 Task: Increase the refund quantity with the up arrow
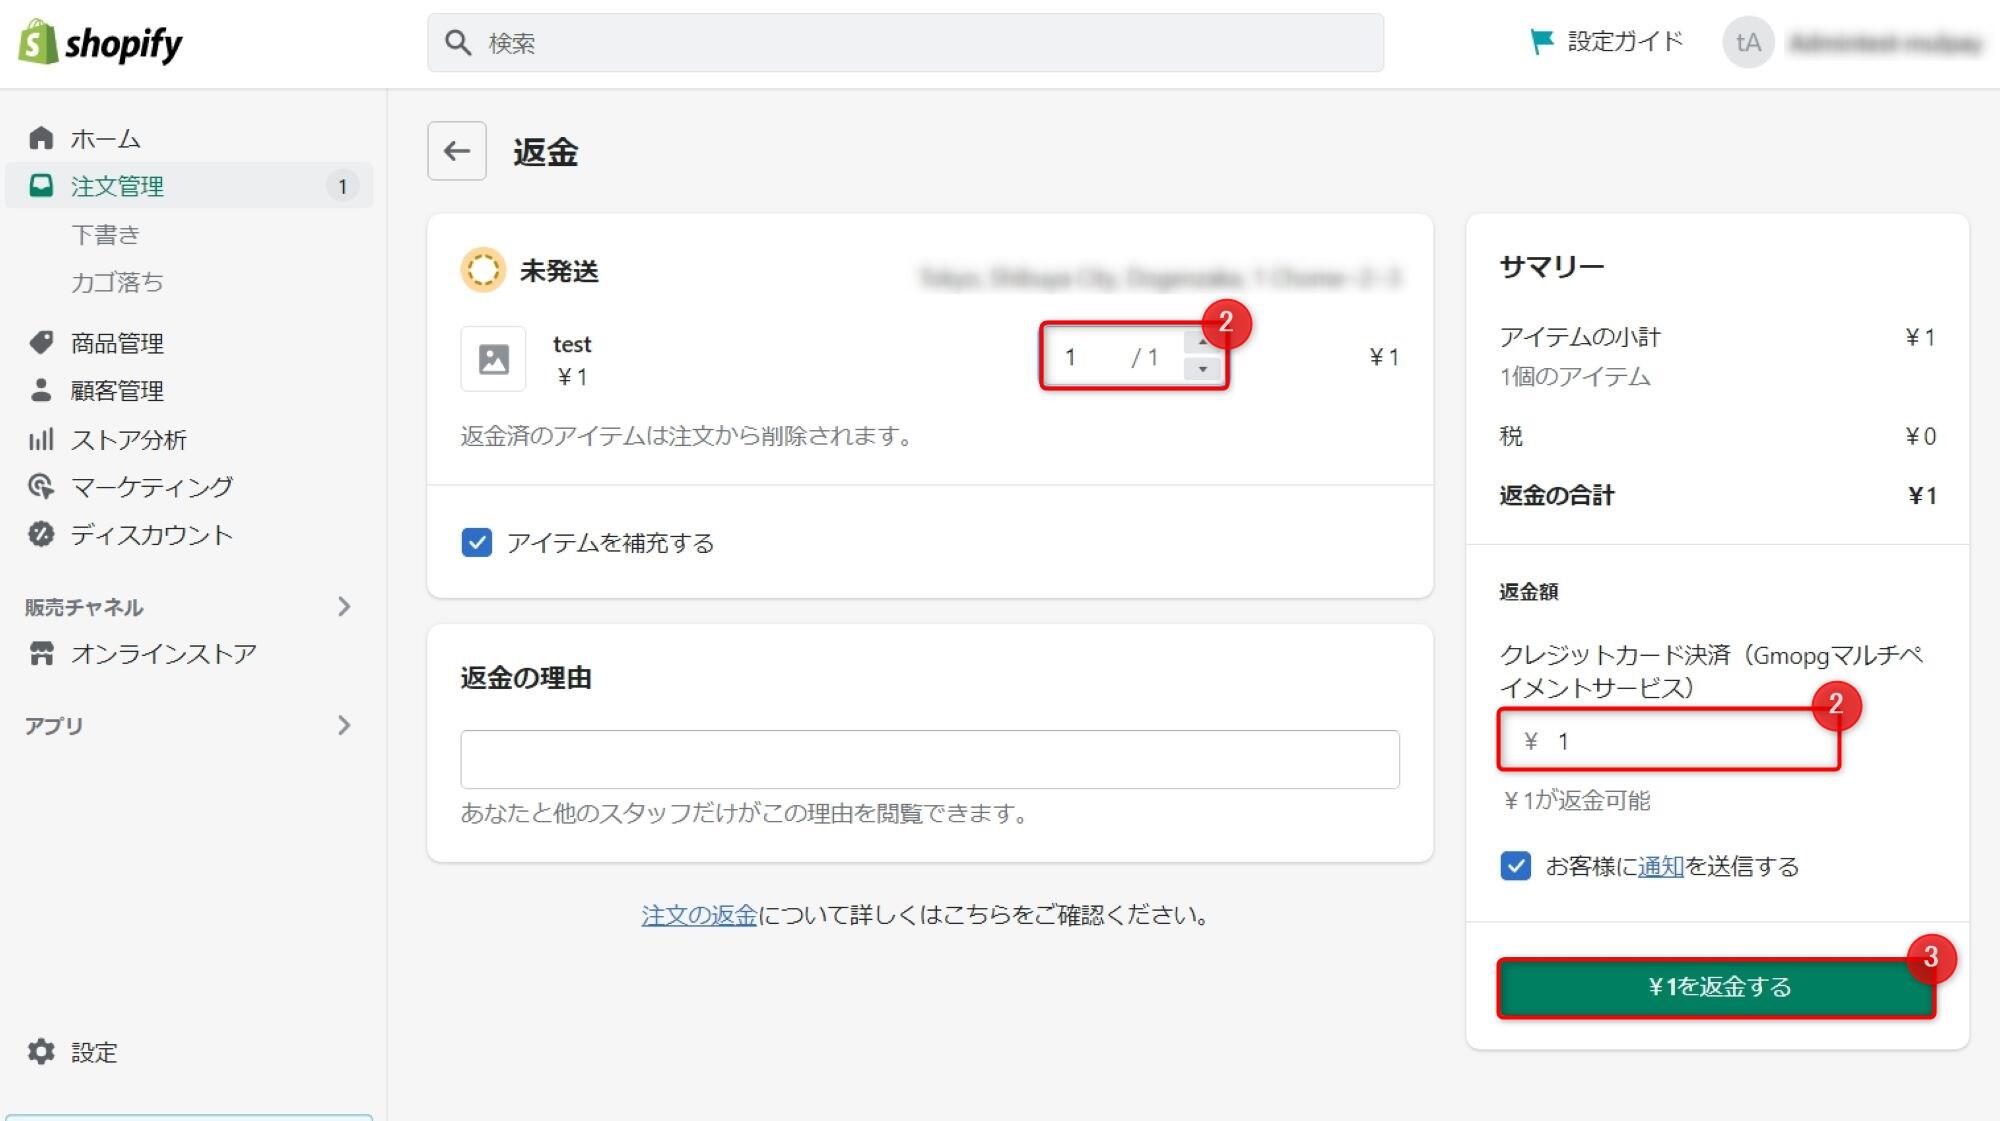pos(1204,340)
